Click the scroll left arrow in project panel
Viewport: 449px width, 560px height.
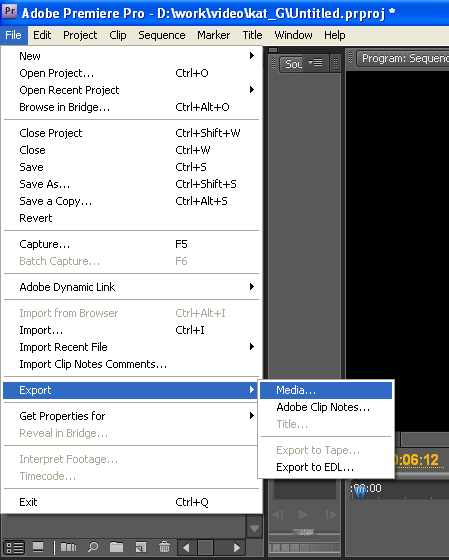point(186,547)
